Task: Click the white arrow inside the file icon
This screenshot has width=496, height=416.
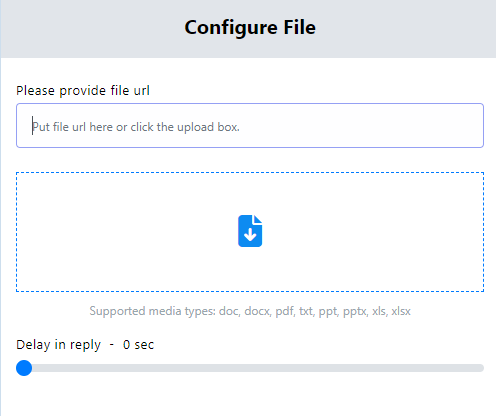Action: click(x=250, y=234)
